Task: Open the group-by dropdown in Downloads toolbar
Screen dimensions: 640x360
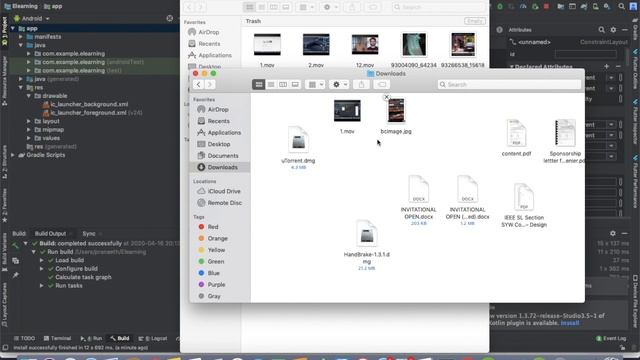Action: [315, 84]
